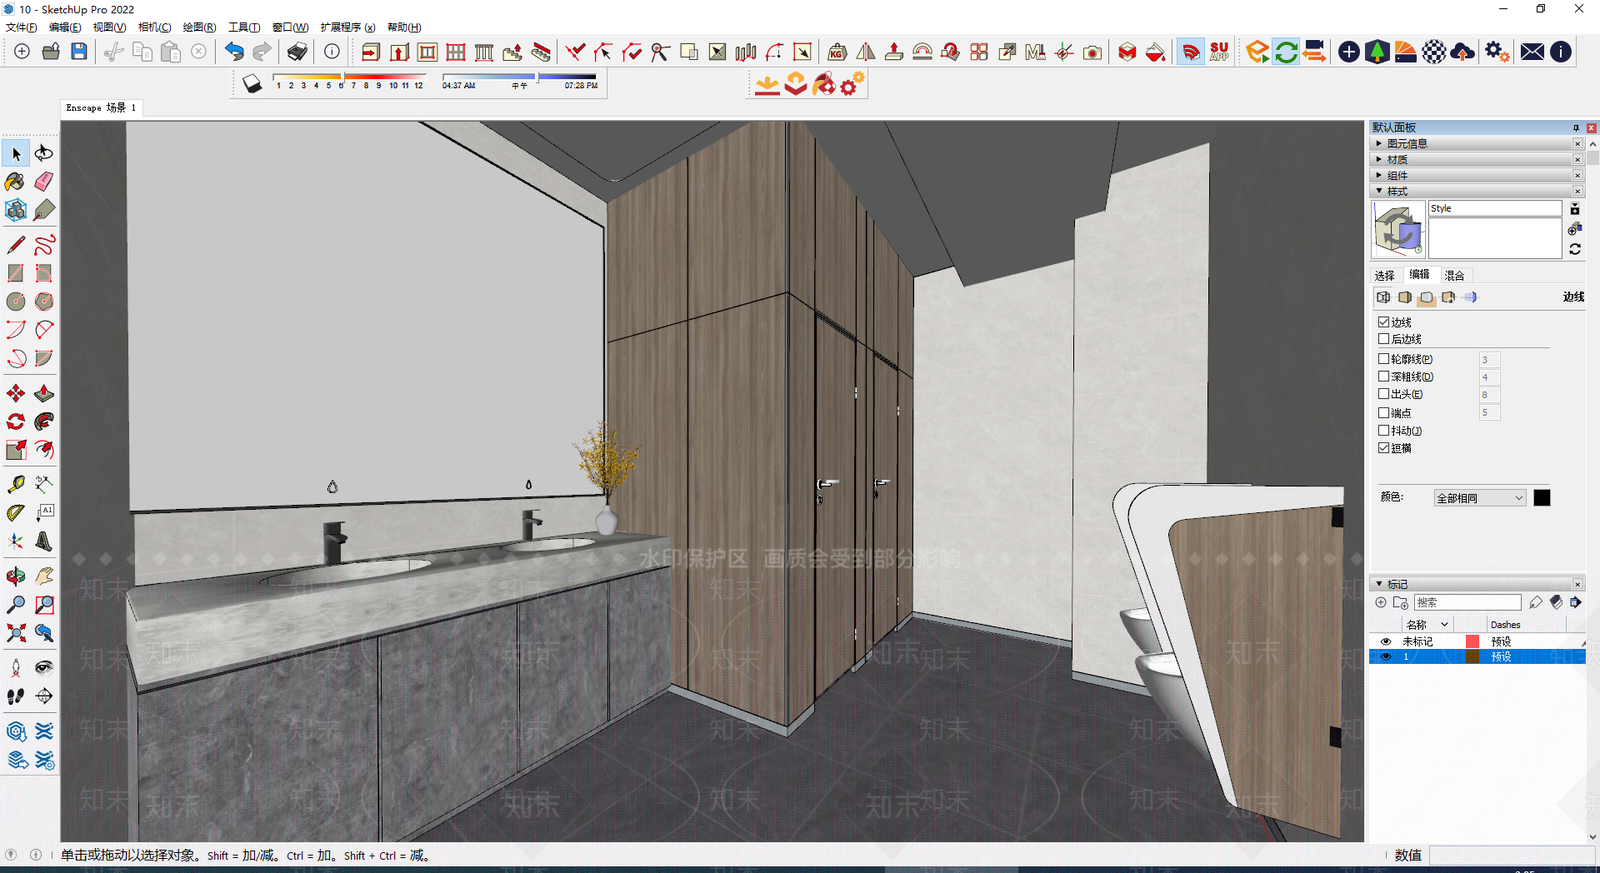
Task: Select the Zoom Extents tool
Action: point(16,633)
